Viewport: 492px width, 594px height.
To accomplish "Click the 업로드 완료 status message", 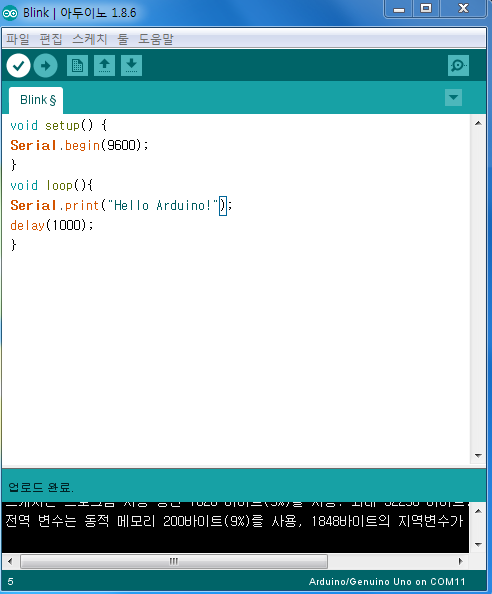I will (41, 487).
